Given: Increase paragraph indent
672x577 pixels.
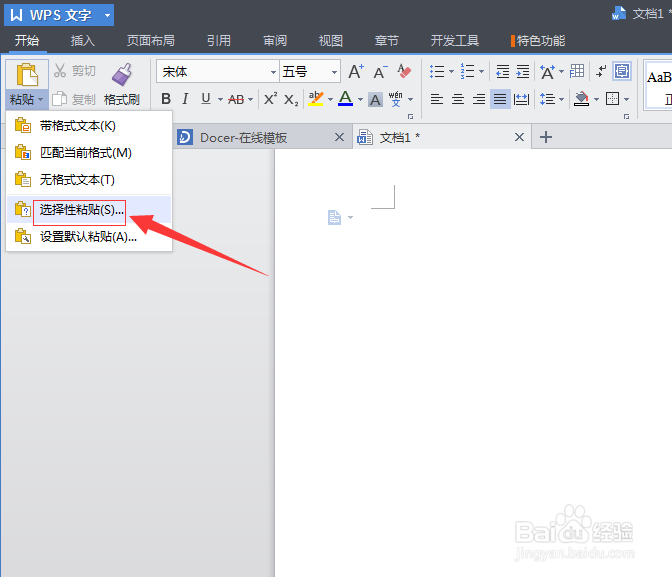Looking at the screenshot, I should click(522, 72).
